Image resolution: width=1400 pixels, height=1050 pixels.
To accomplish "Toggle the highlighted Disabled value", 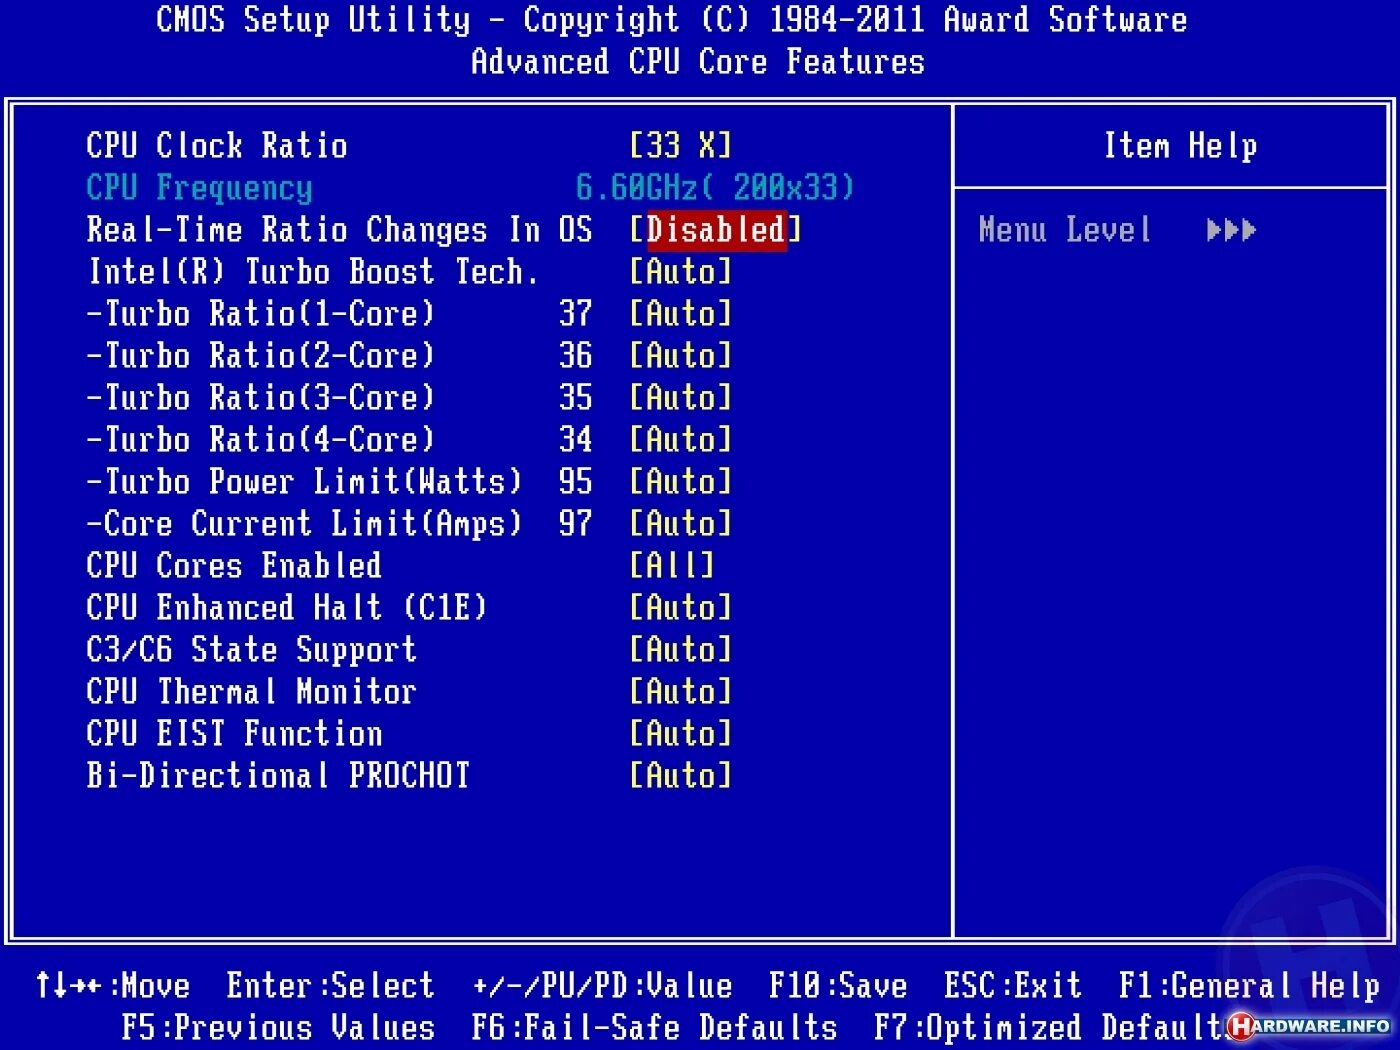I will click(716, 230).
